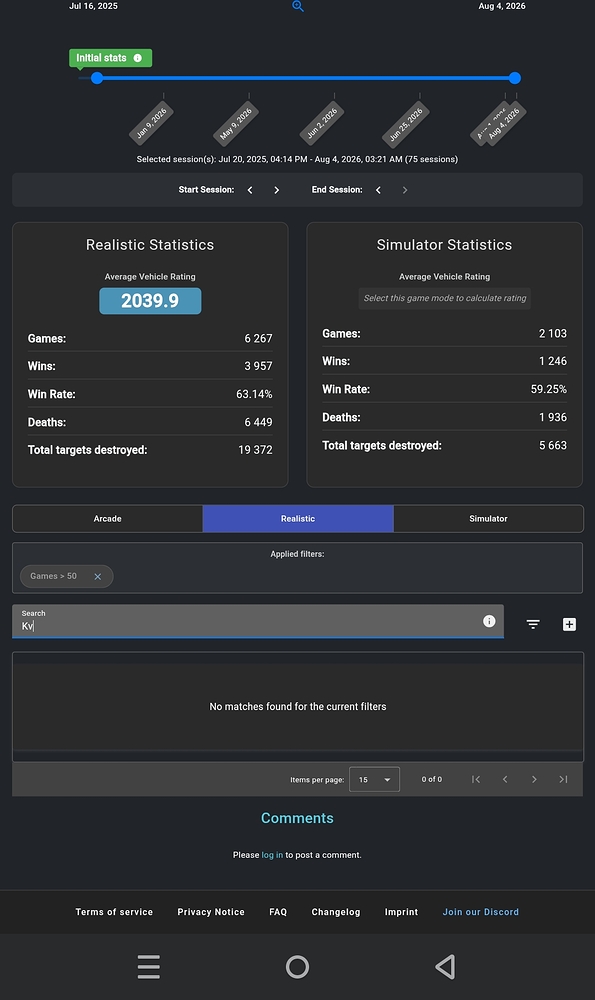This screenshot has height=1000, width=595.
Task: Click the Jun 2, 2026 timeline marker
Action: [322, 123]
